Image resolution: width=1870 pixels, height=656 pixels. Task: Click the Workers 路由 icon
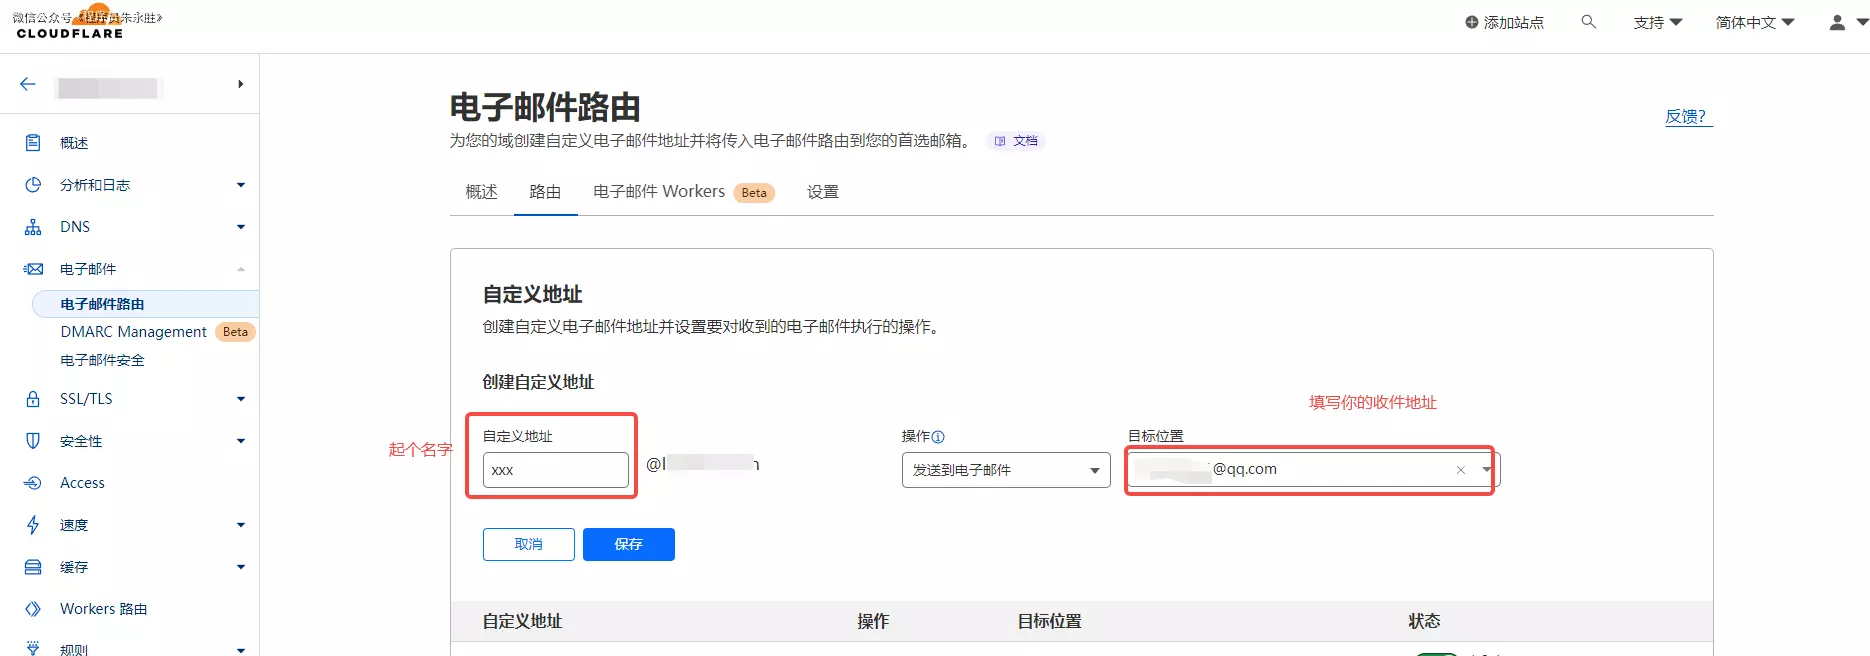[33, 609]
